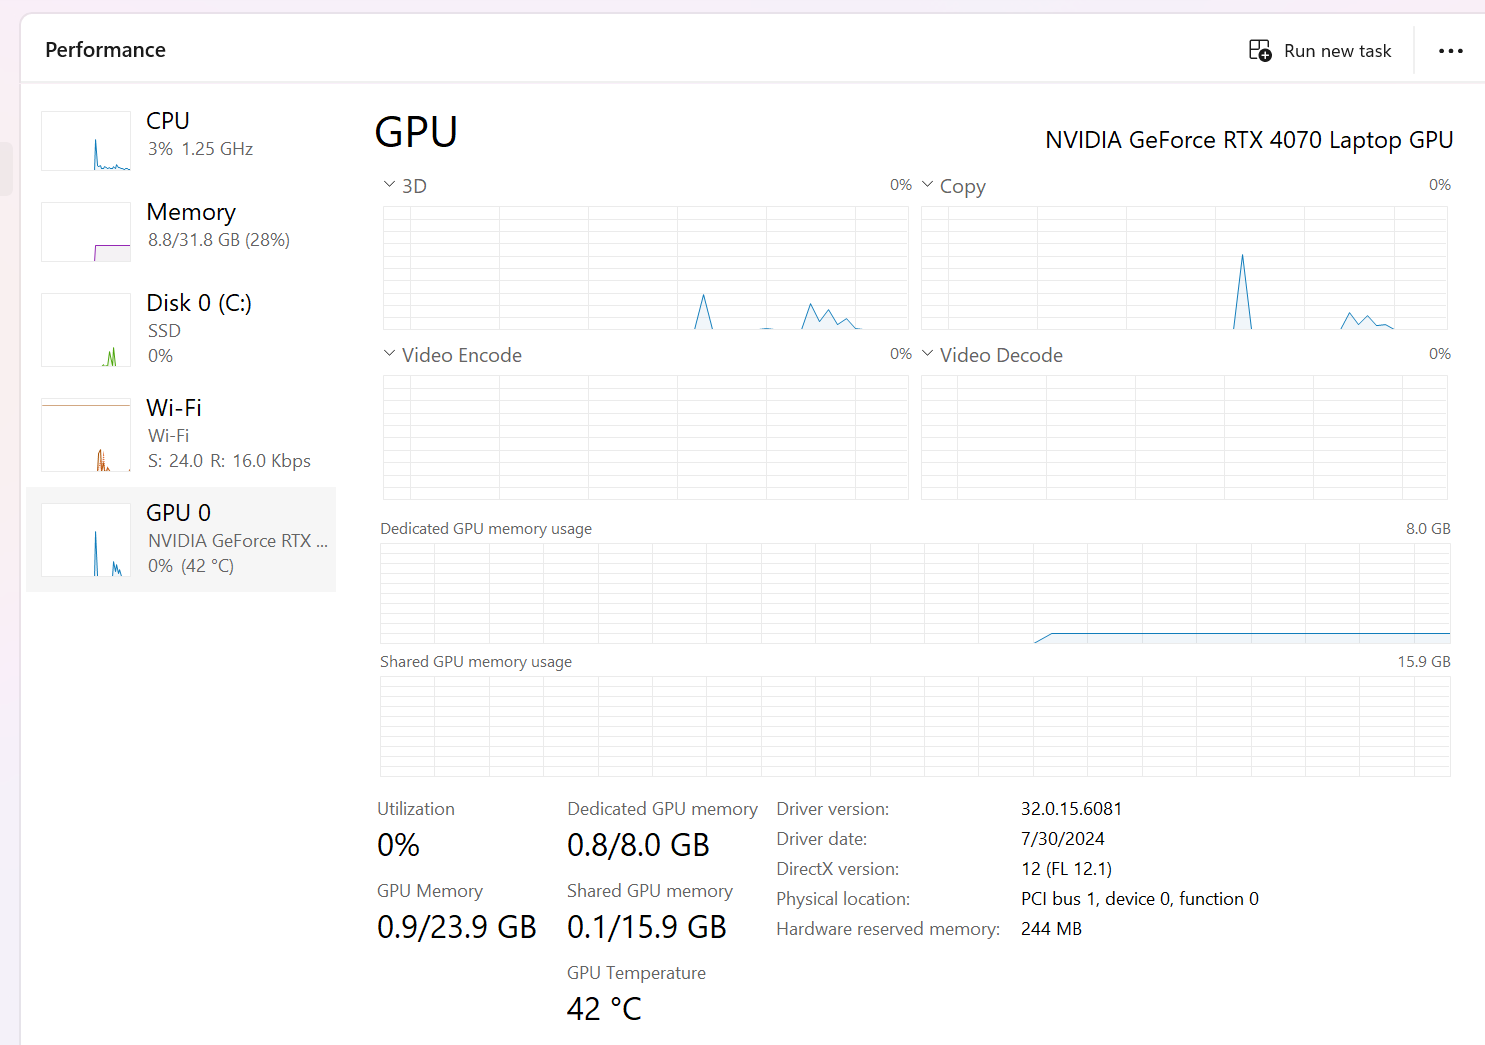The width and height of the screenshot is (1485, 1045).
Task: Click the "Shared GPU memory usage" graph title
Action: (x=476, y=662)
